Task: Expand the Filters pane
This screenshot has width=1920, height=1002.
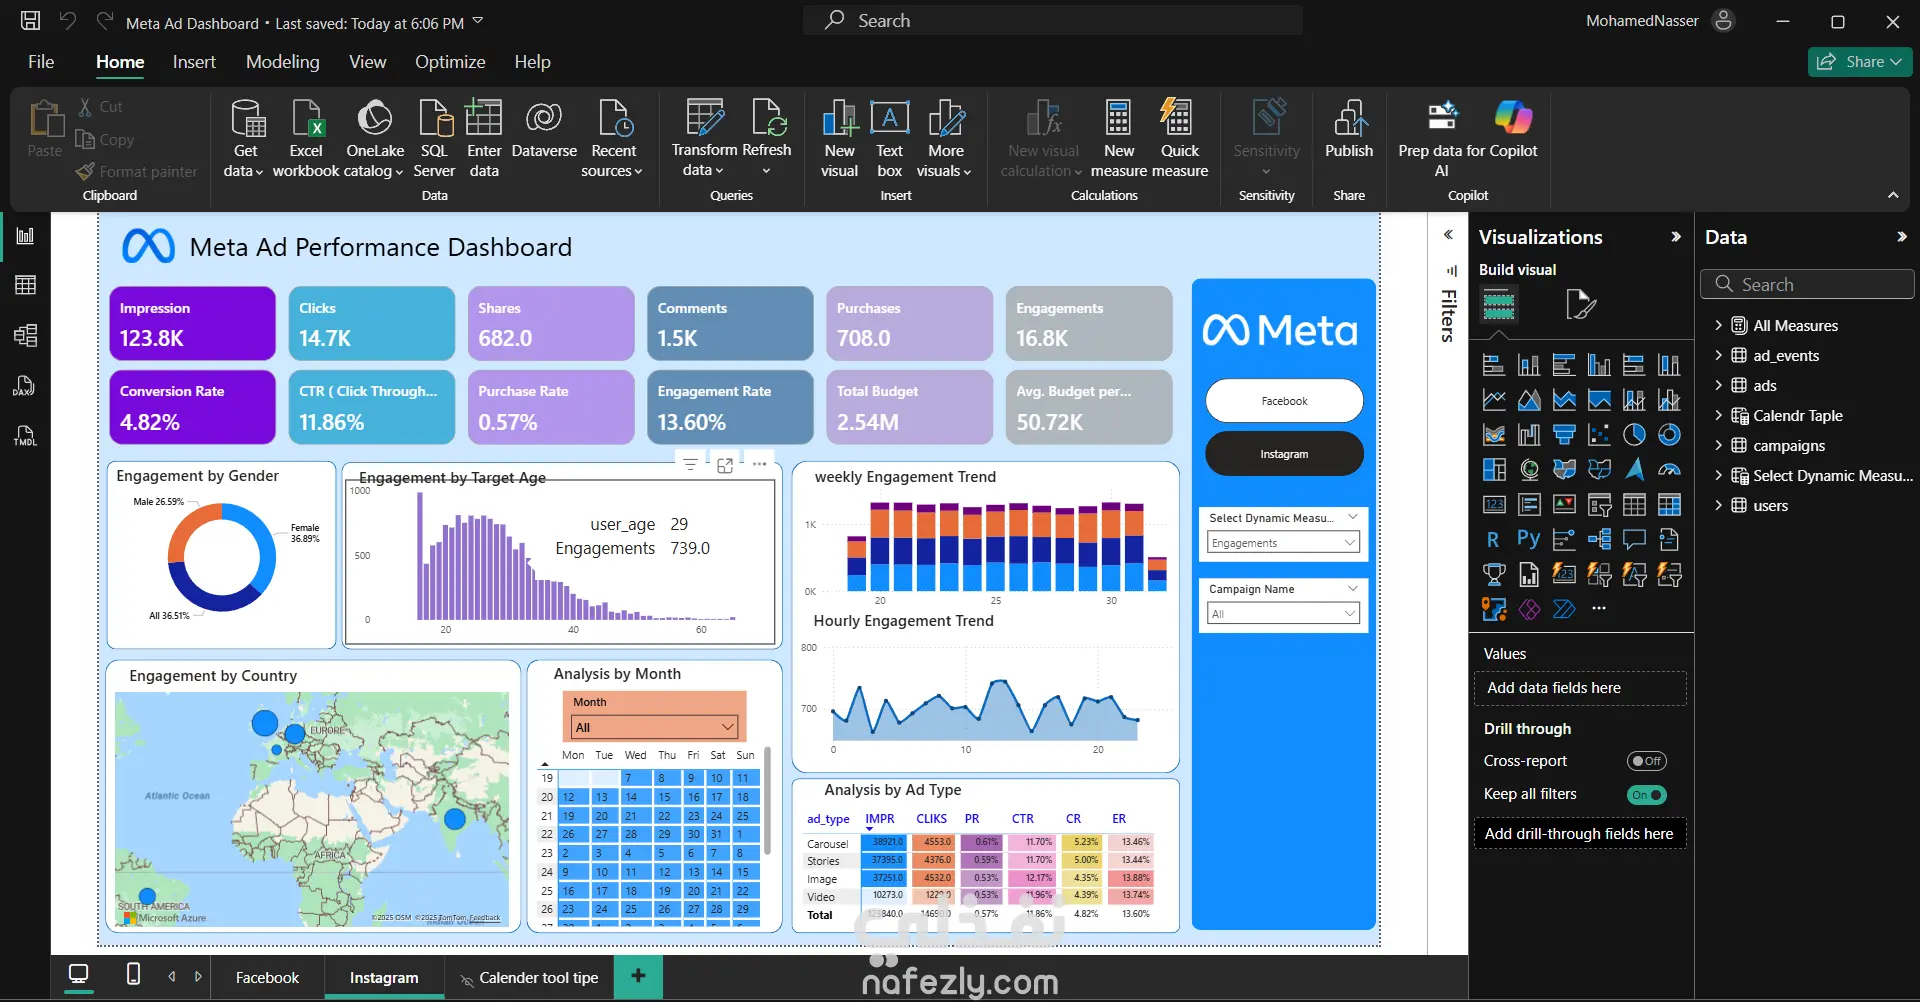Action: [x=1448, y=235]
